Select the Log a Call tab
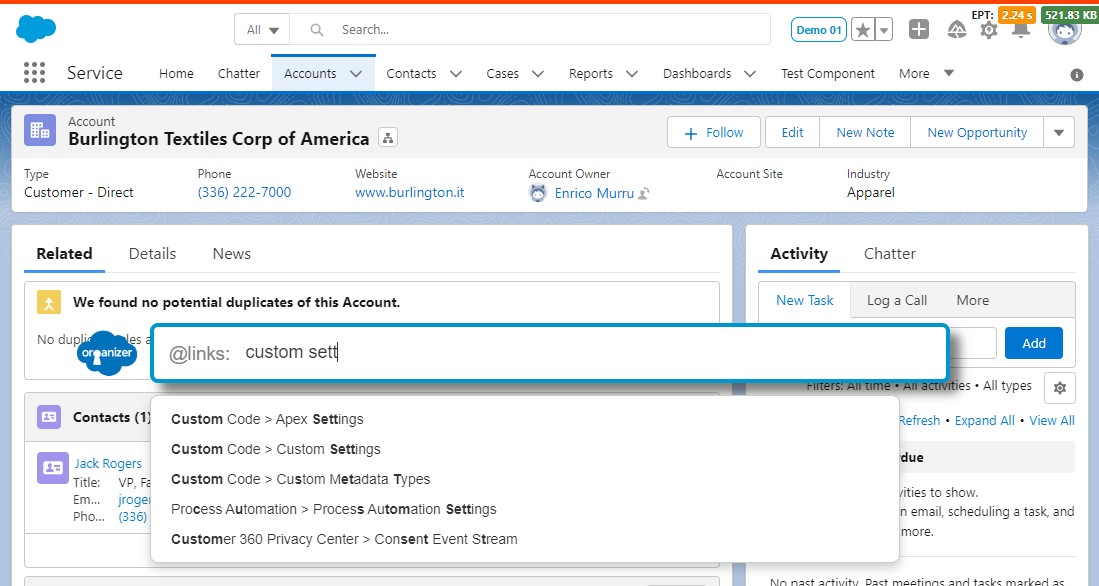1099x586 pixels. (896, 301)
